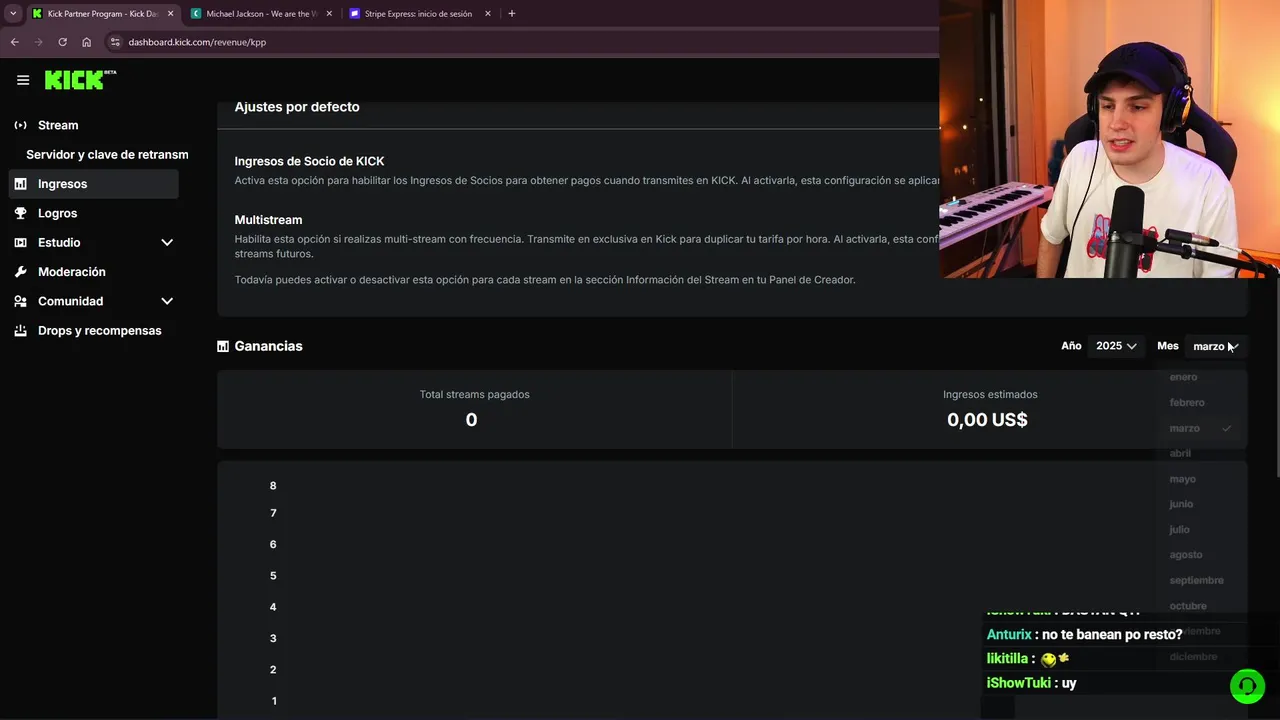Click the Total streams pagados value 0
Image resolution: width=1280 pixels, height=720 pixels.
pyautogui.click(x=471, y=420)
